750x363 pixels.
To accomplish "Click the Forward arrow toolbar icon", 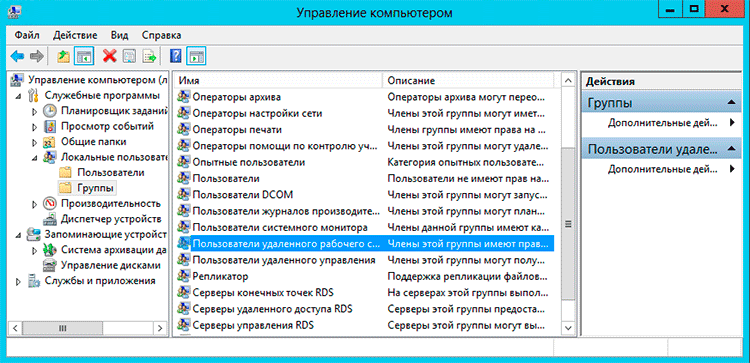I will (x=36, y=56).
